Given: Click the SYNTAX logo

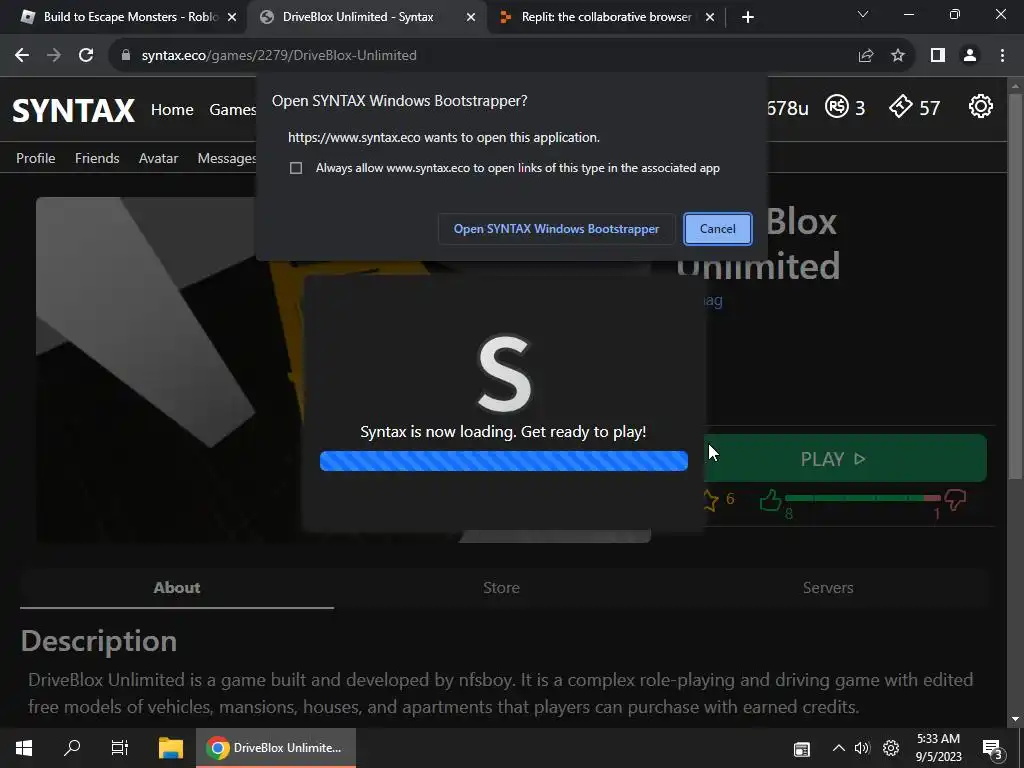Looking at the screenshot, I should (73, 110).
